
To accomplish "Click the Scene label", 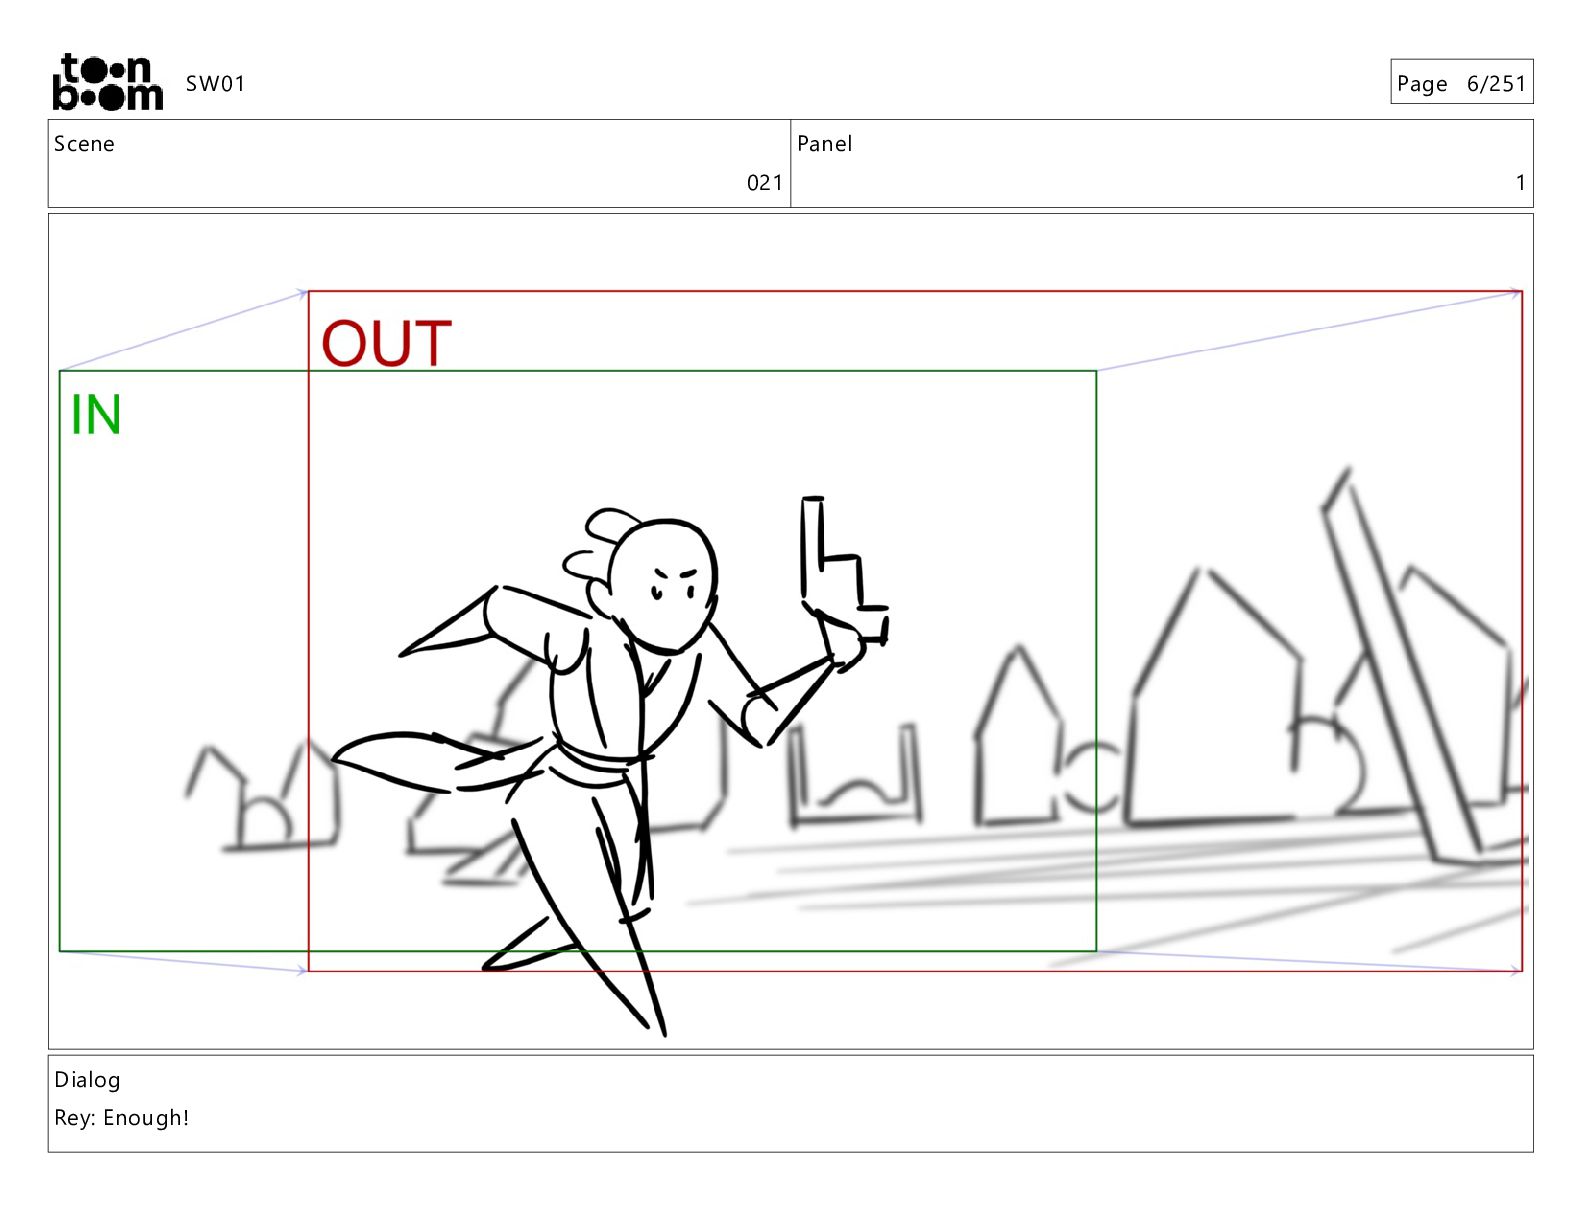I will pos(84,144).
